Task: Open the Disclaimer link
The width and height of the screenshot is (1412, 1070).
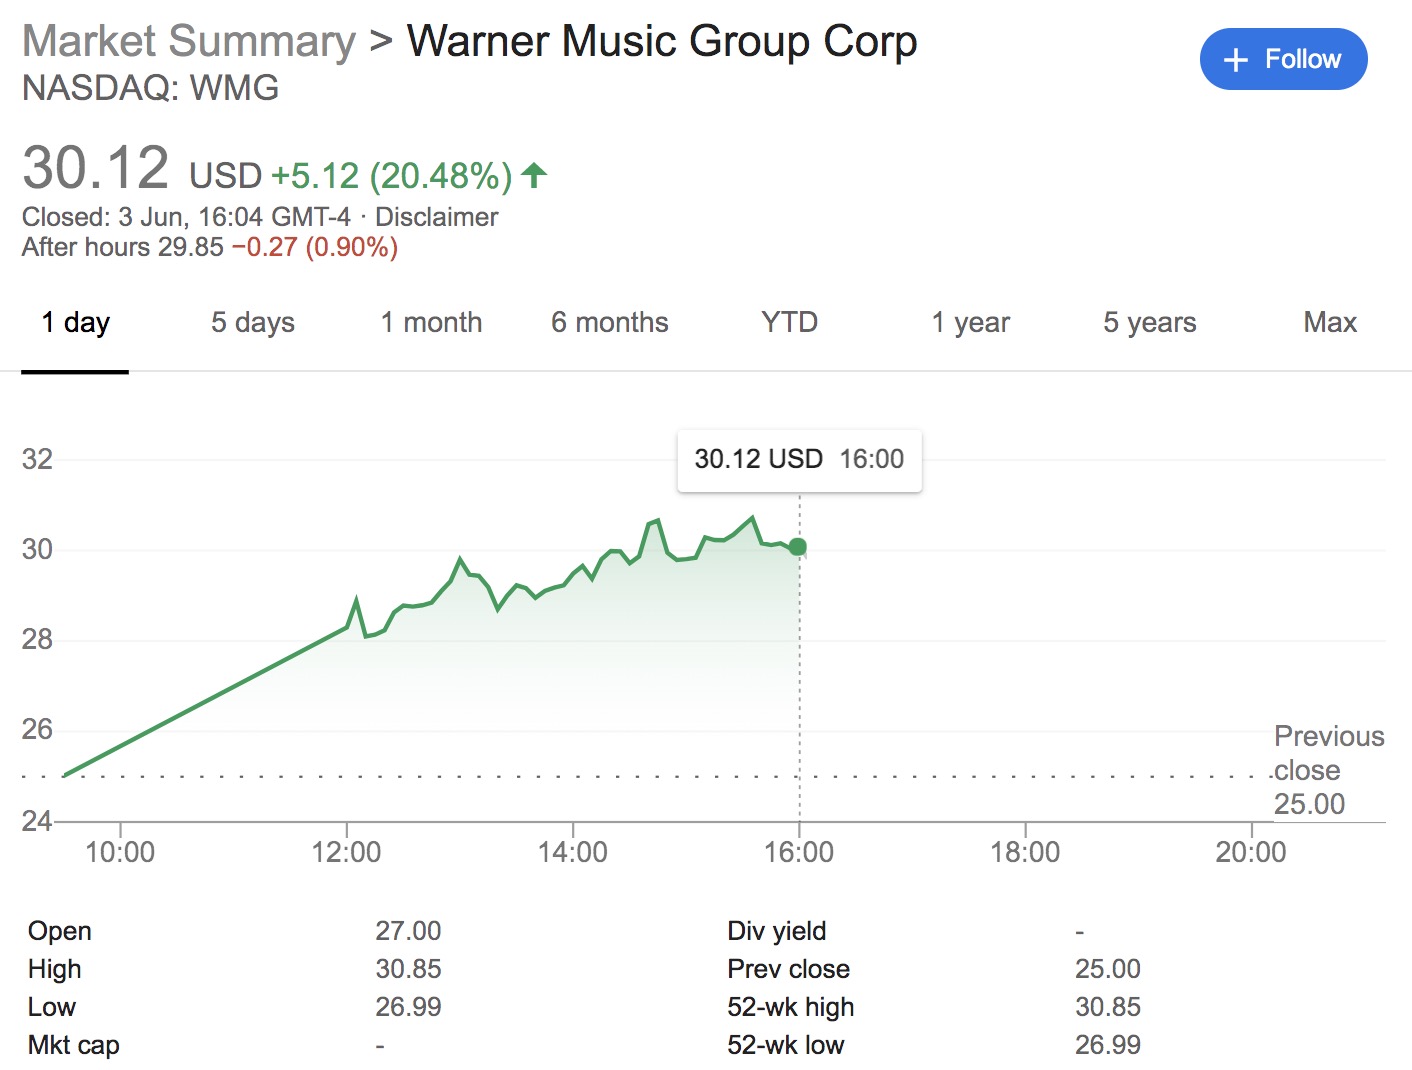Action: 436,216
